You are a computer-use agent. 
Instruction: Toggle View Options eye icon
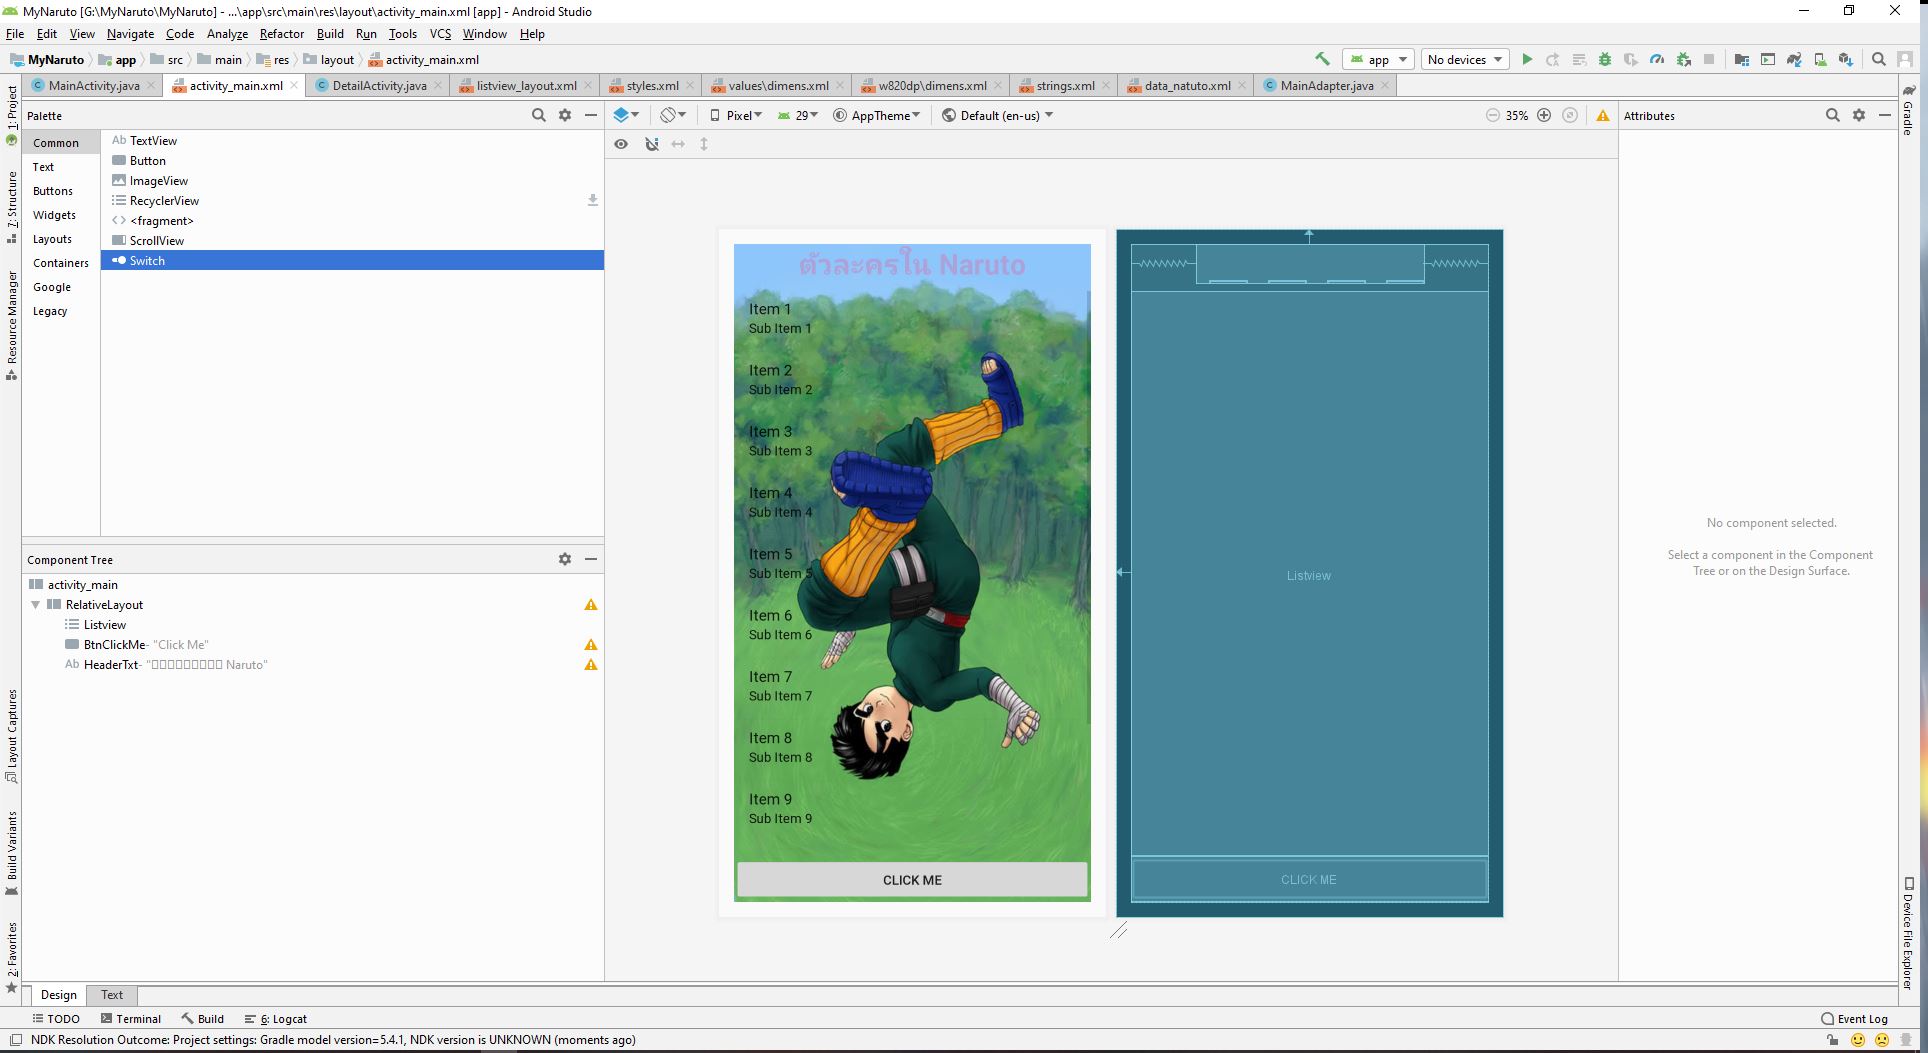621,144
